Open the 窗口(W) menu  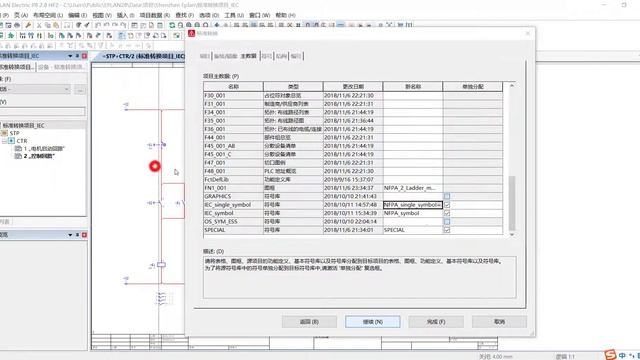pos(260,15)
